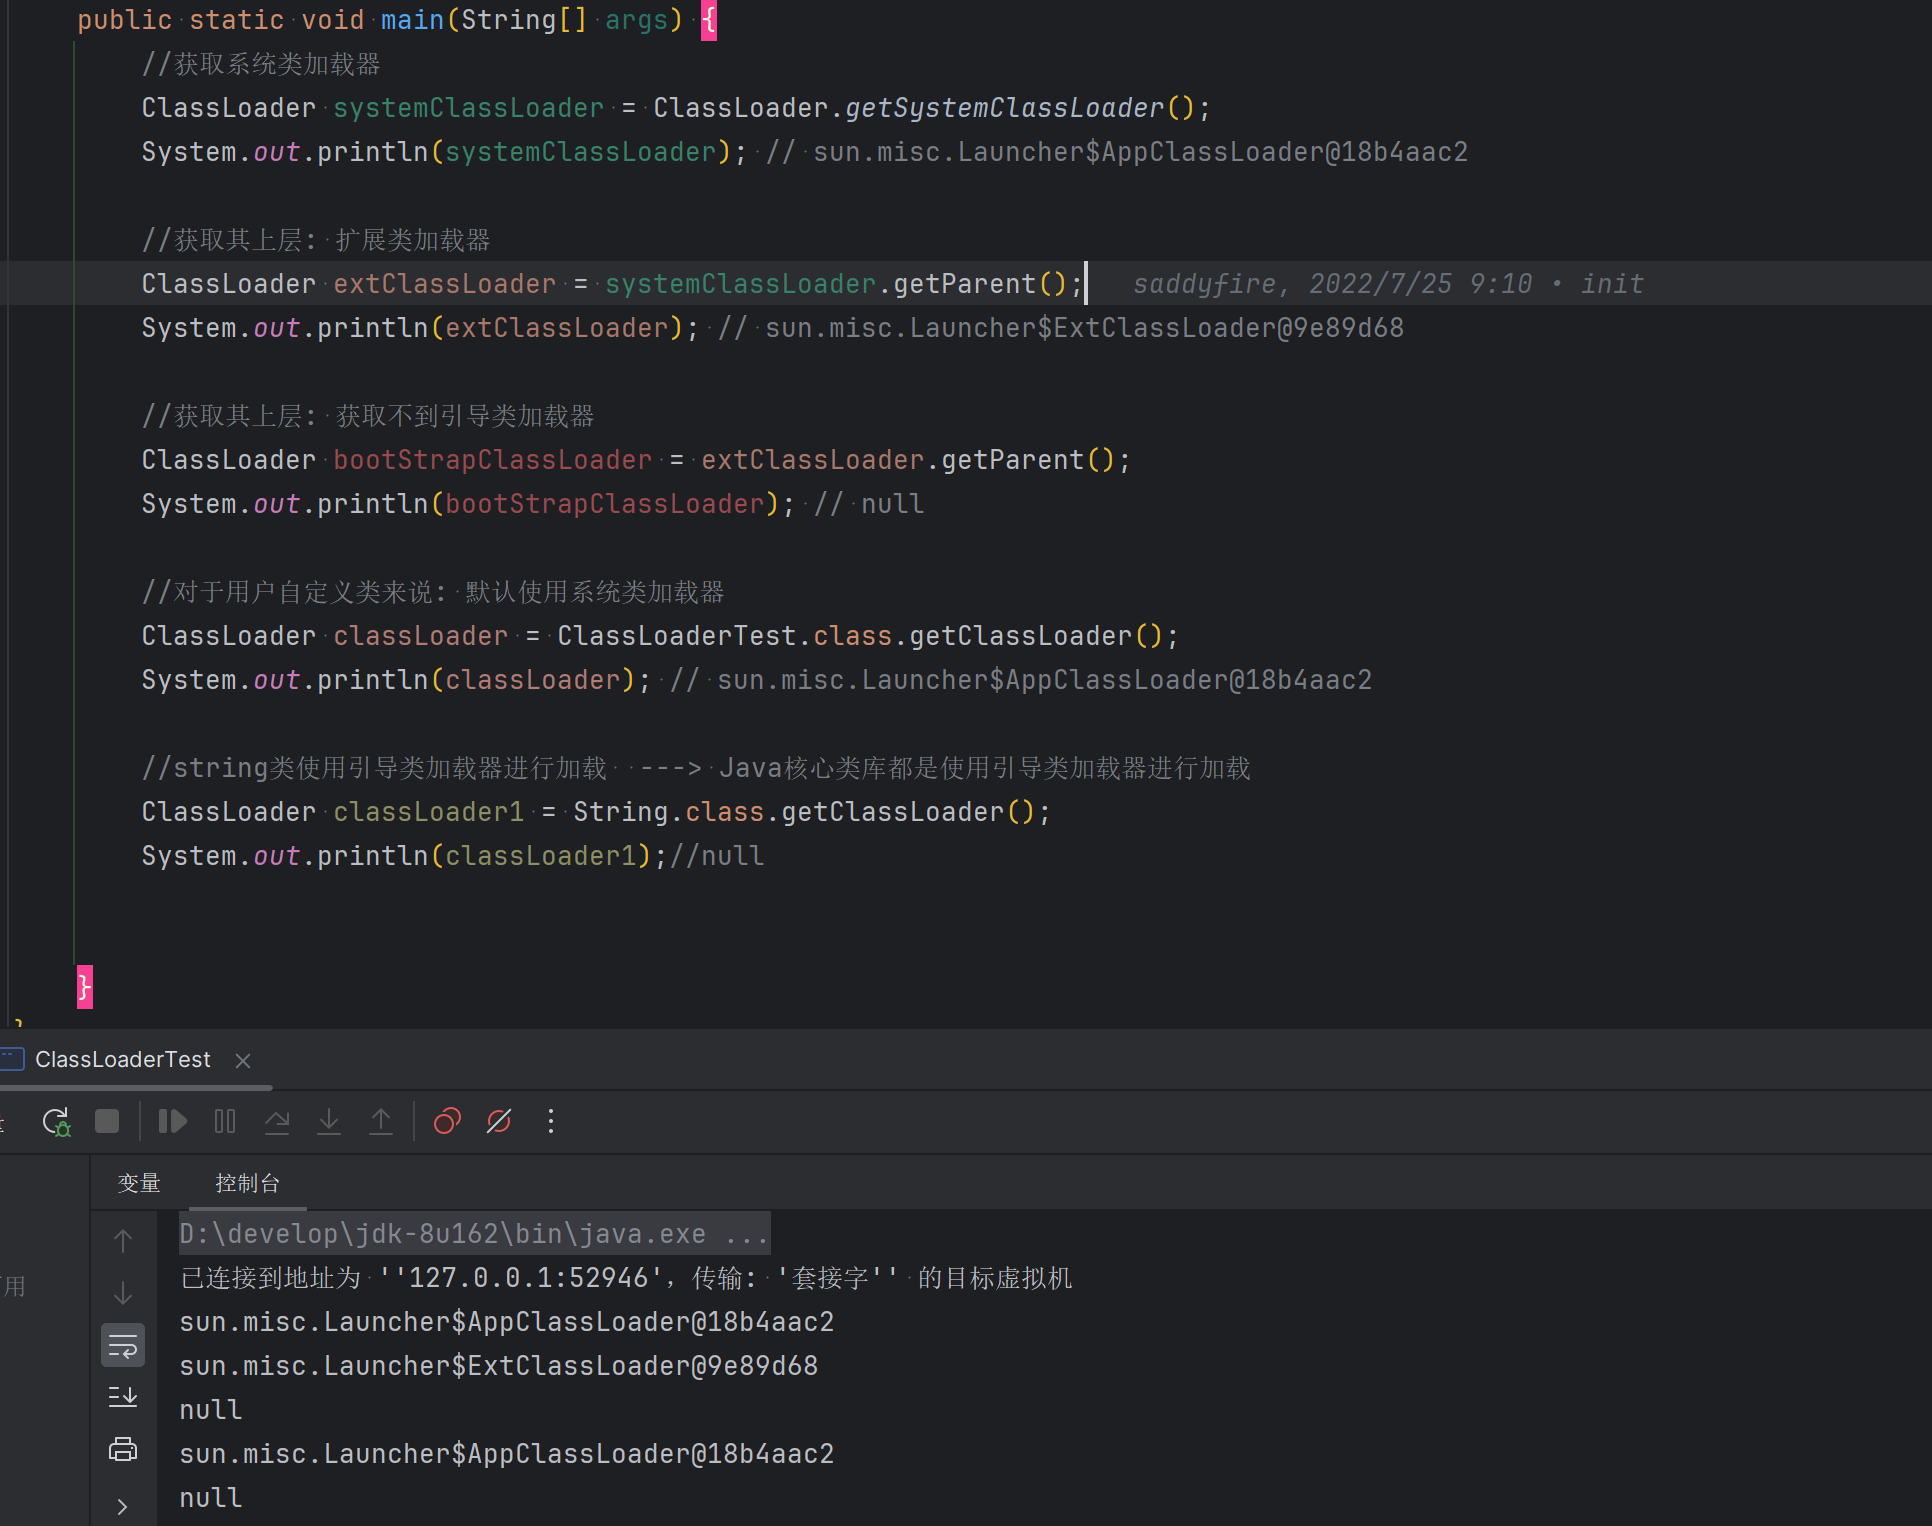Switch to the 变量 tab
Image resolution: width=1932 pixels, height=1526 pixels.
(139, 1183)
